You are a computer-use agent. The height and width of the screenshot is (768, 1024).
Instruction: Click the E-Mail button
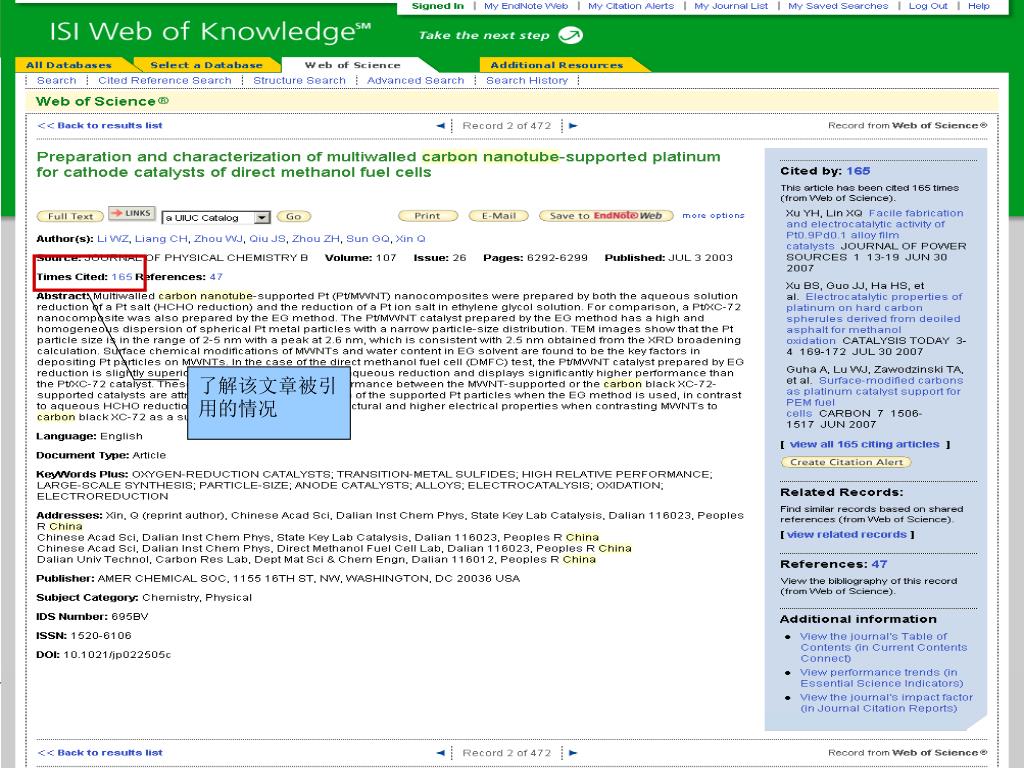499,216
